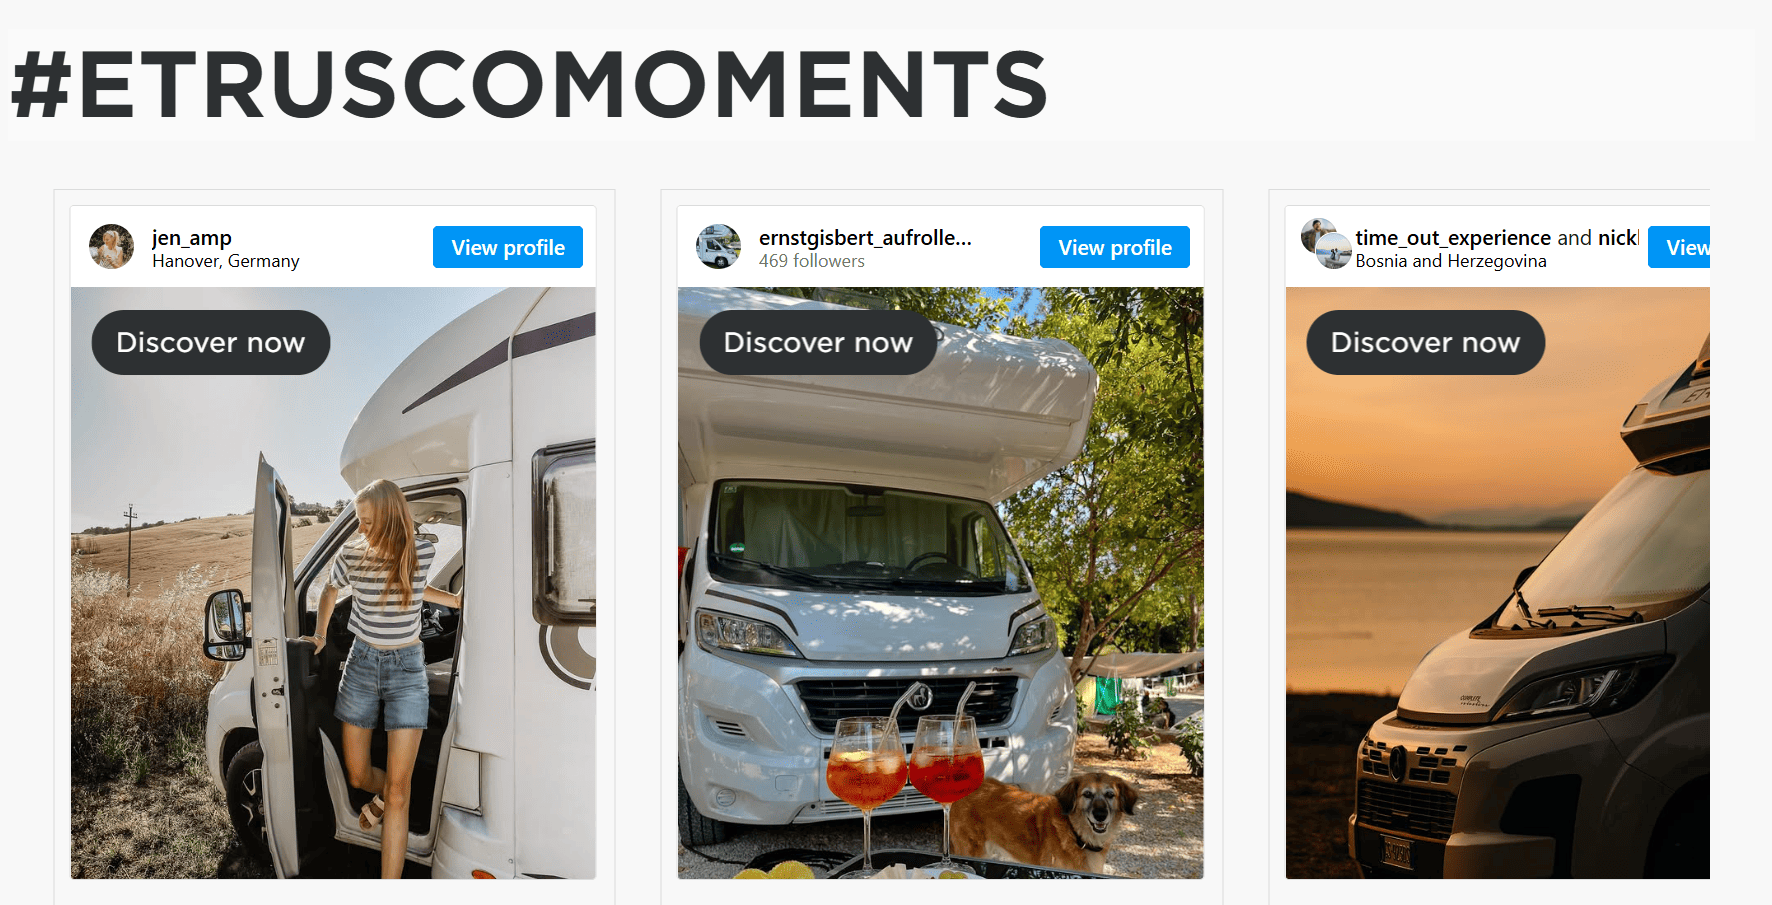The width and height of the screenshot is (1772, 905).
Task: Click View profile for ernstgisbert_aufrolle
Action: 1115,247
